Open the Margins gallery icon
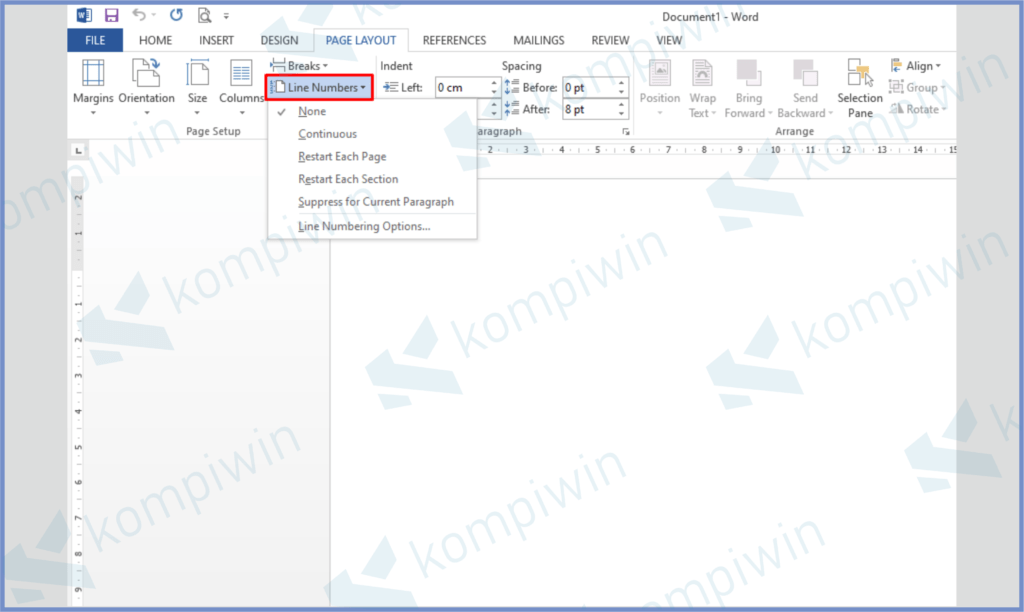Viewport: 1024px width, 612px height. pyautogui.click(x=93, y=73)
